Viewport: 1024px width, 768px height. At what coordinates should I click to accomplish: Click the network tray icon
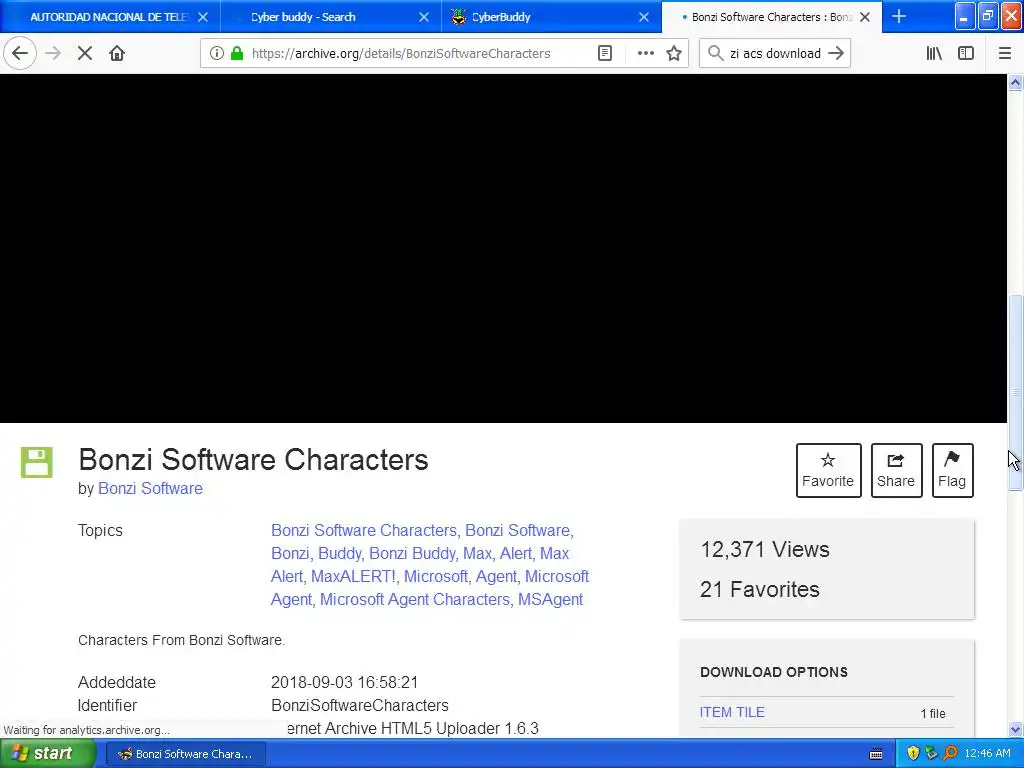(931, 754)
